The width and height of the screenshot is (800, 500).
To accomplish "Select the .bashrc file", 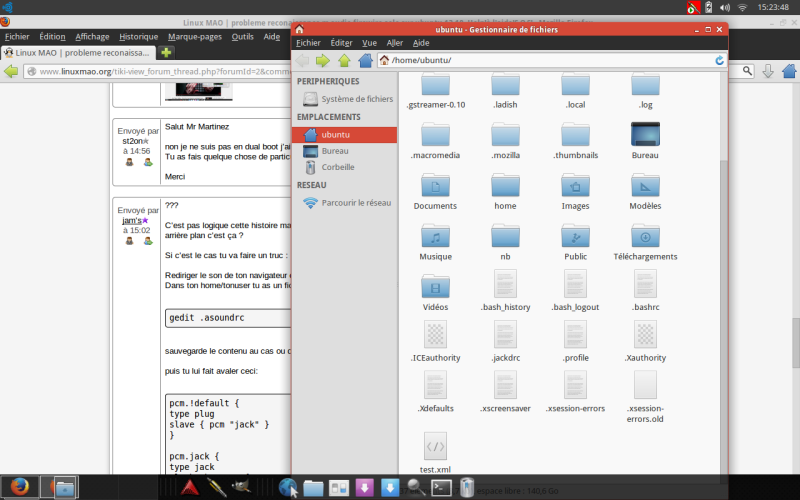I will (x=645, y=291).
